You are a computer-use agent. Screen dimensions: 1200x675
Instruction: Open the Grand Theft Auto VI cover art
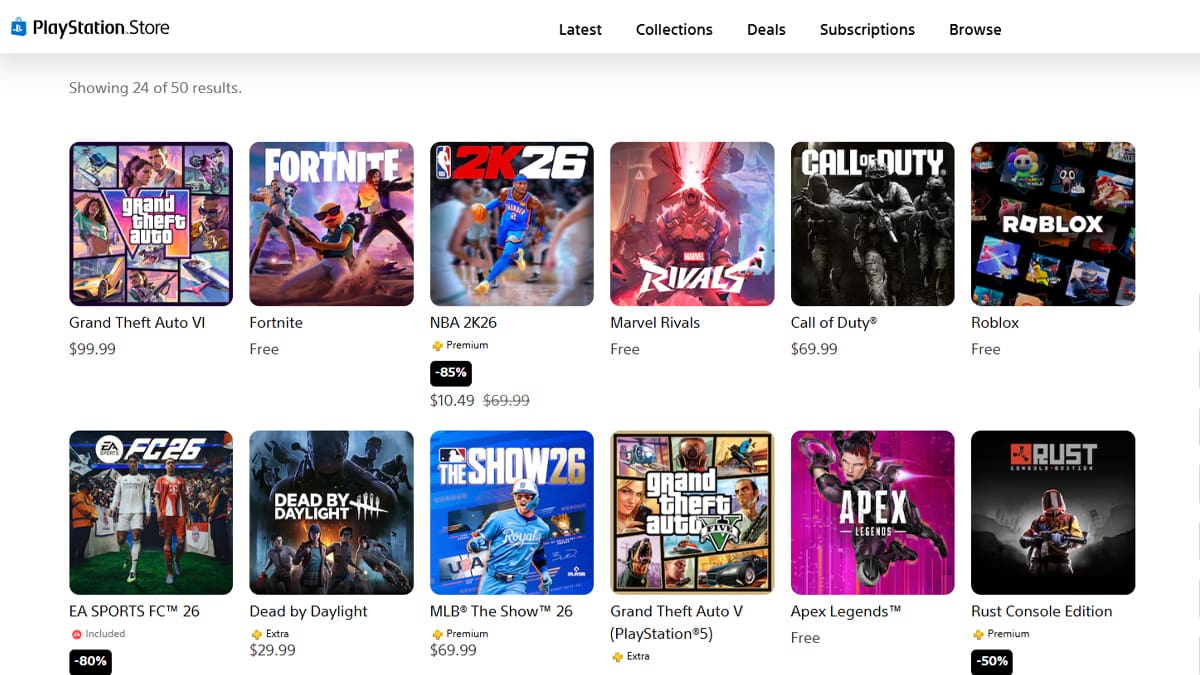(x=151, y=224)
